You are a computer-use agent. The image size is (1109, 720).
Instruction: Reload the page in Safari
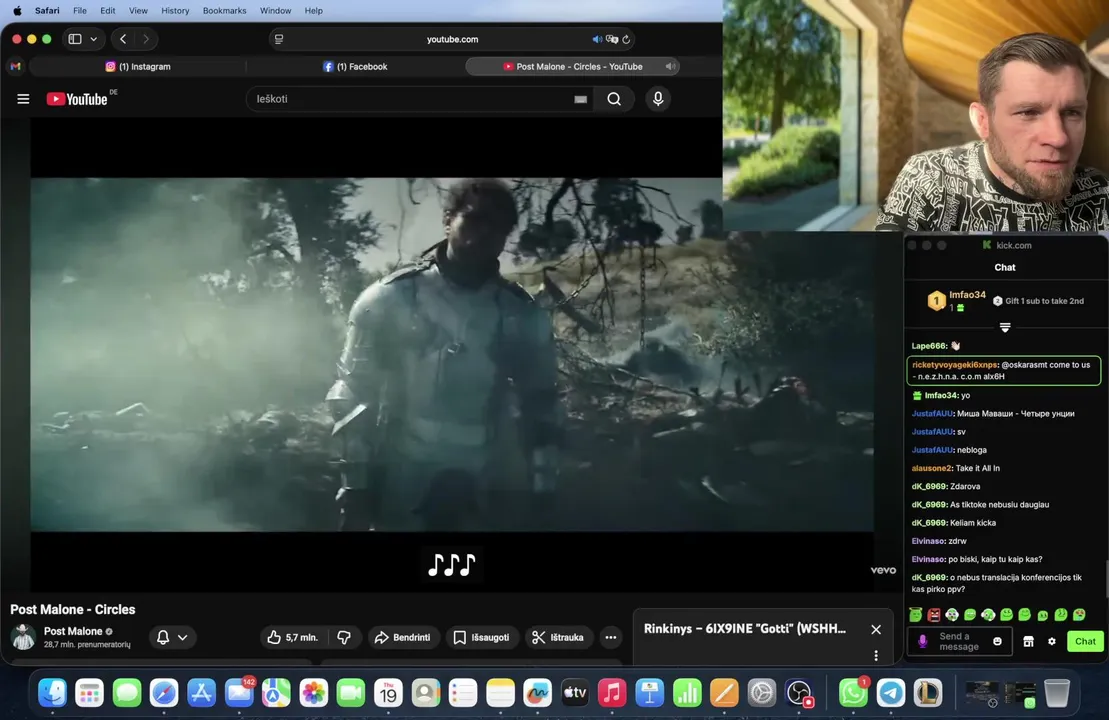pyautogui.click(x=626, y=40)
